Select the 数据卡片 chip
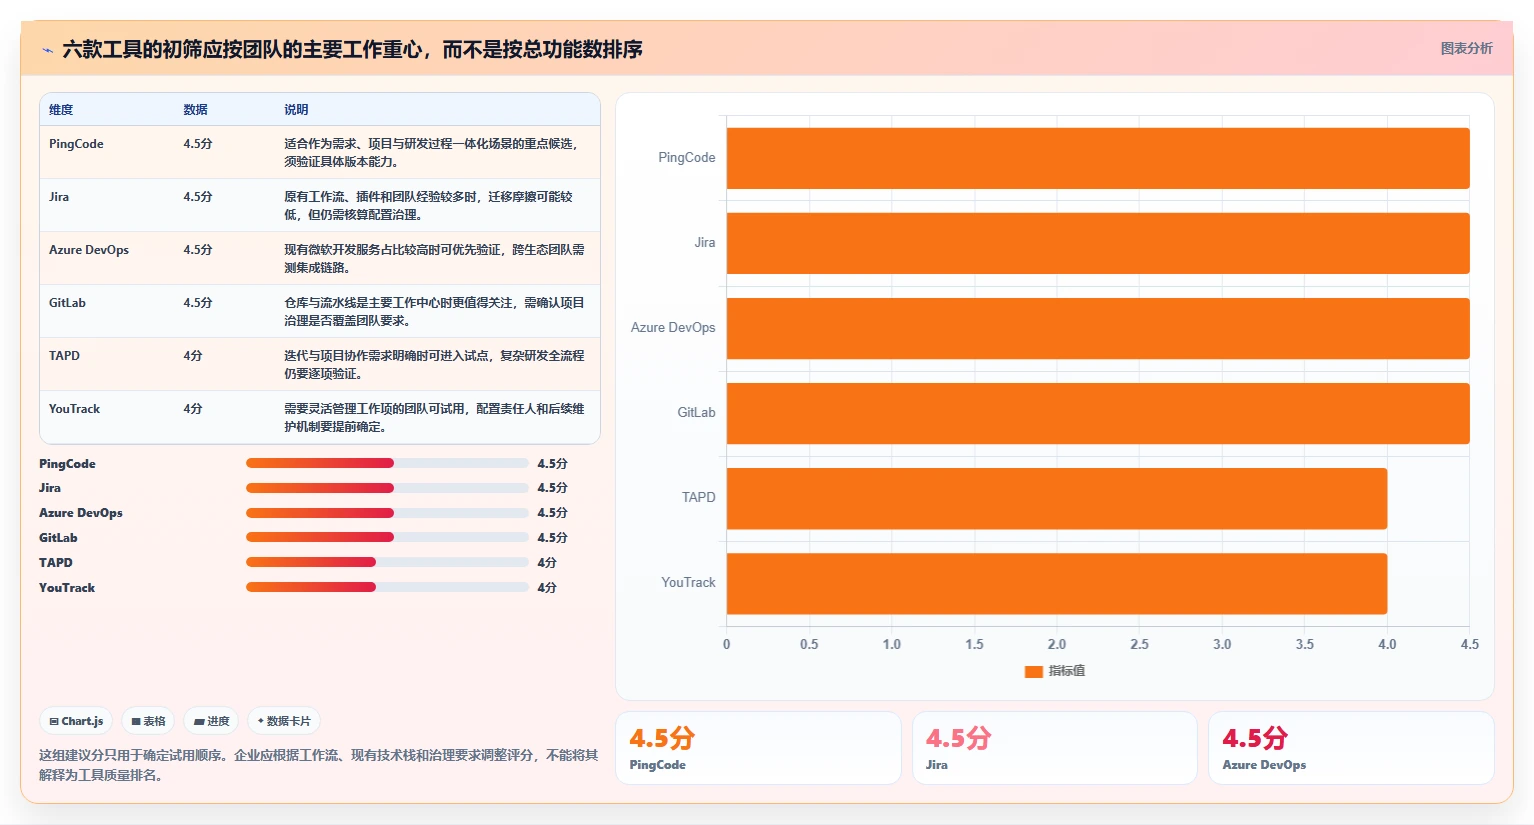1534x825 pixels. tap(284, 721)
